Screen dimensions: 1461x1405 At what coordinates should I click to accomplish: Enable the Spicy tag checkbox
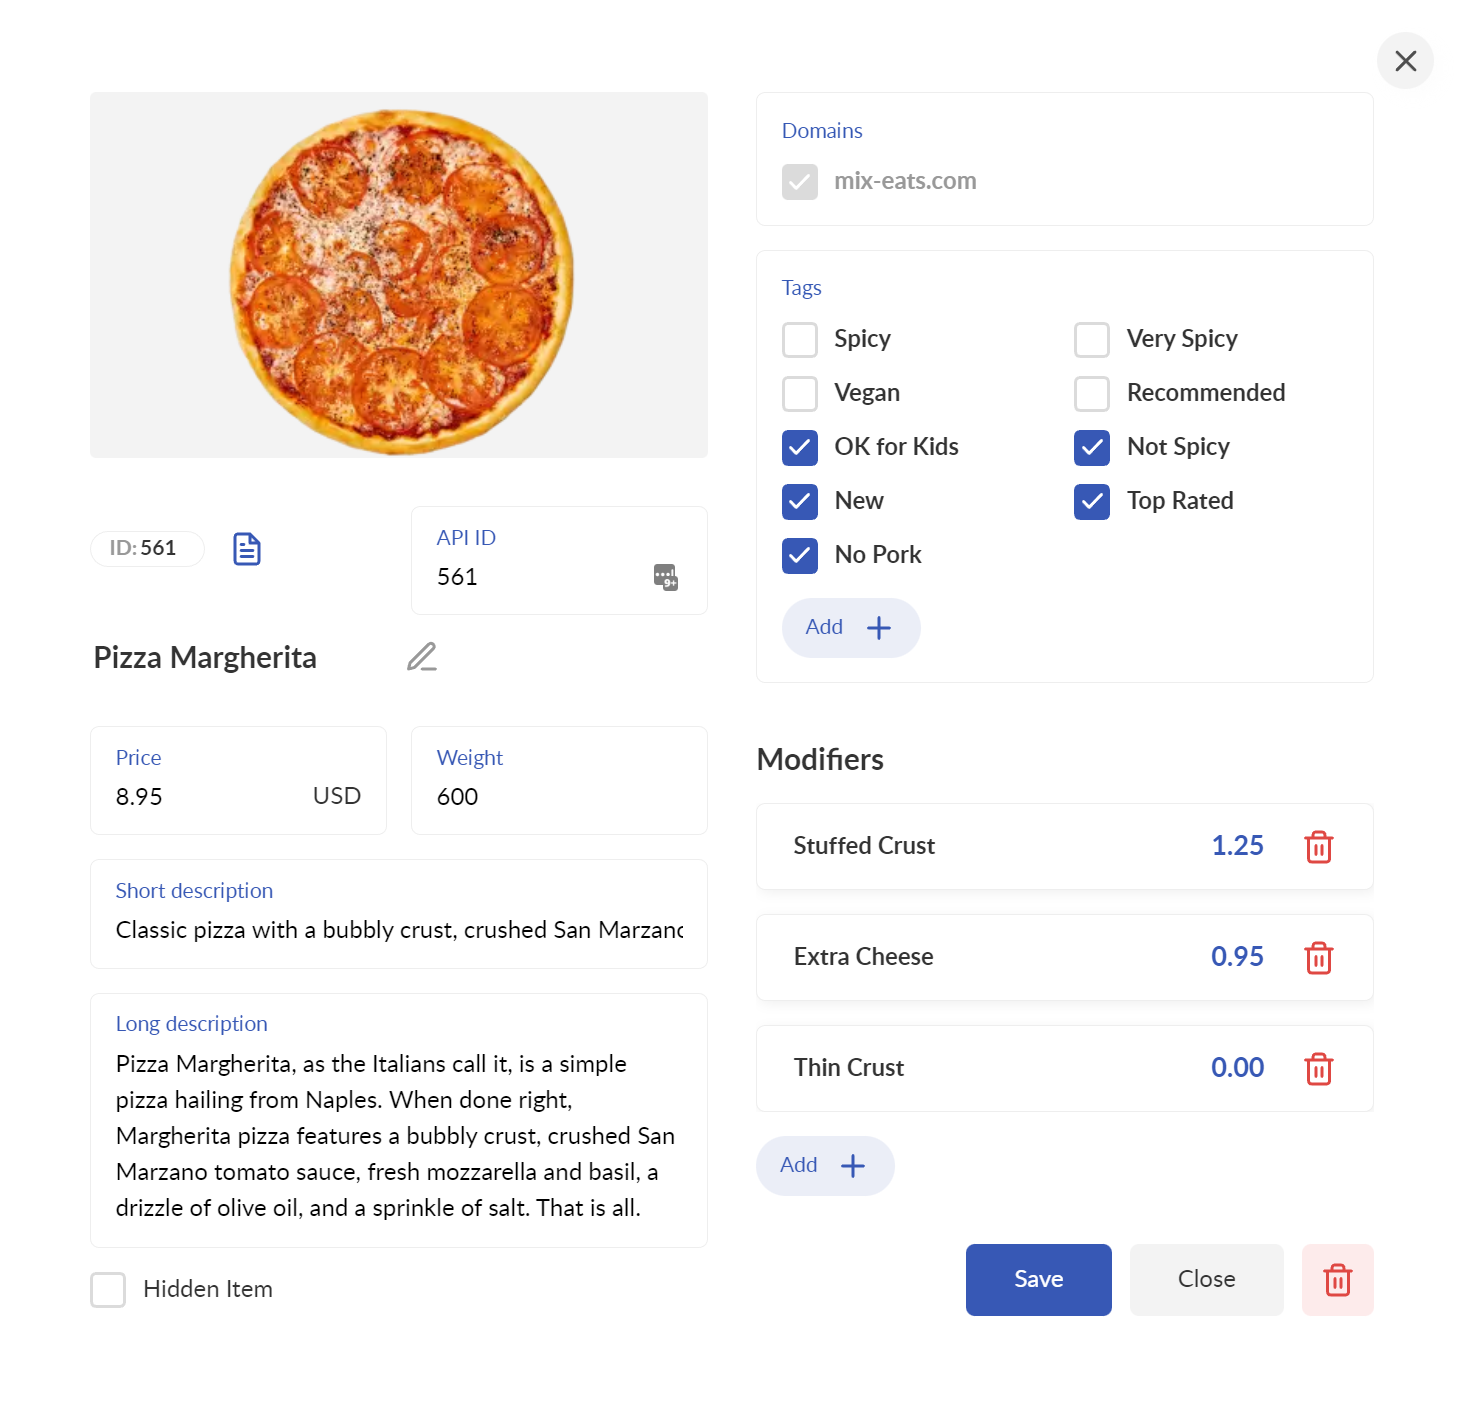tap(800, 340)
